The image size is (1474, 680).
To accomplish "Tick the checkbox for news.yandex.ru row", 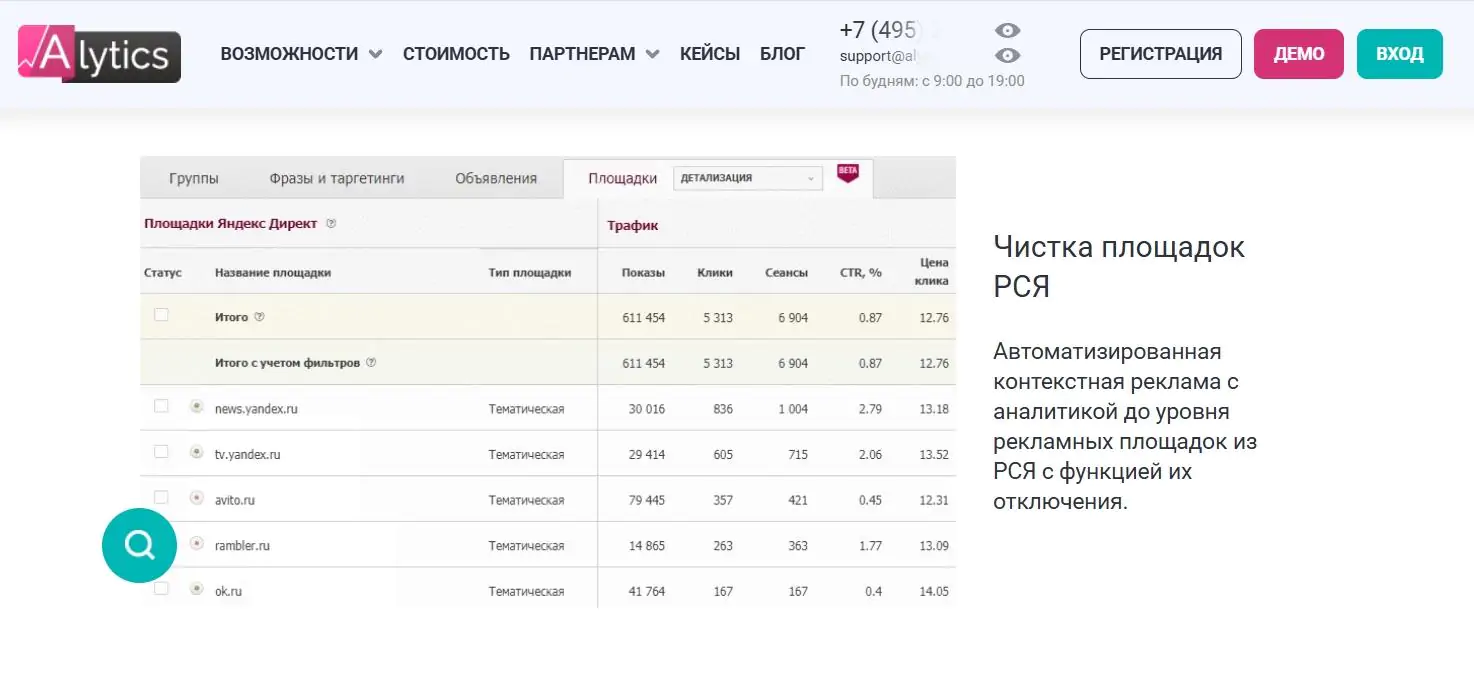I will 161,406.
